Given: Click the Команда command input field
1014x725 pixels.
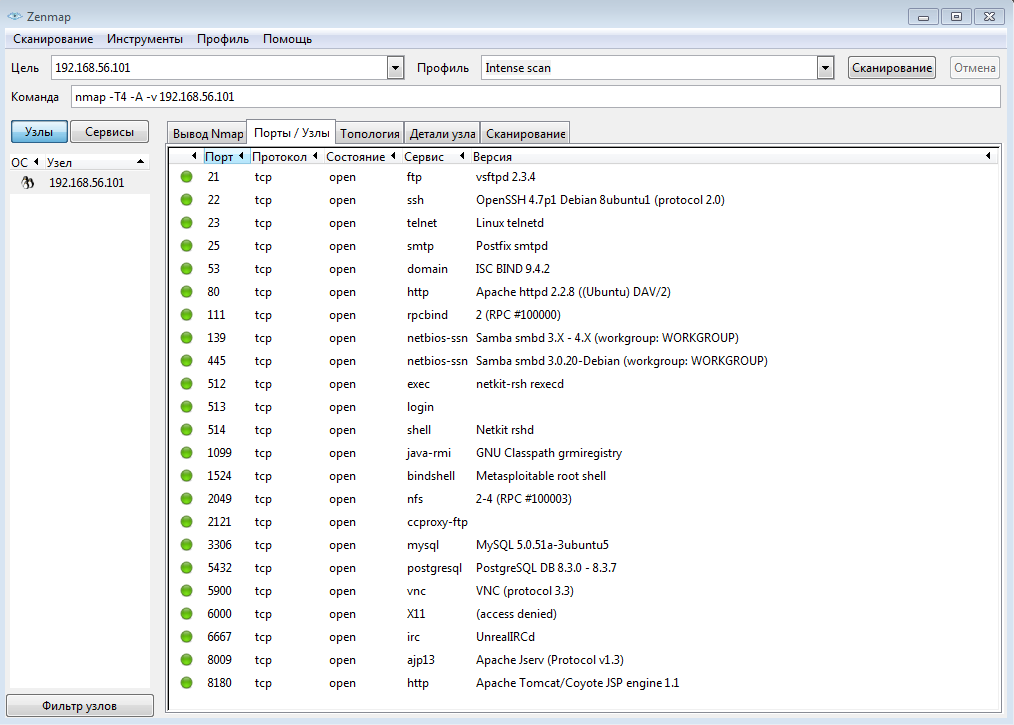Looking at the screenshot, I should (x=535, y=96).
